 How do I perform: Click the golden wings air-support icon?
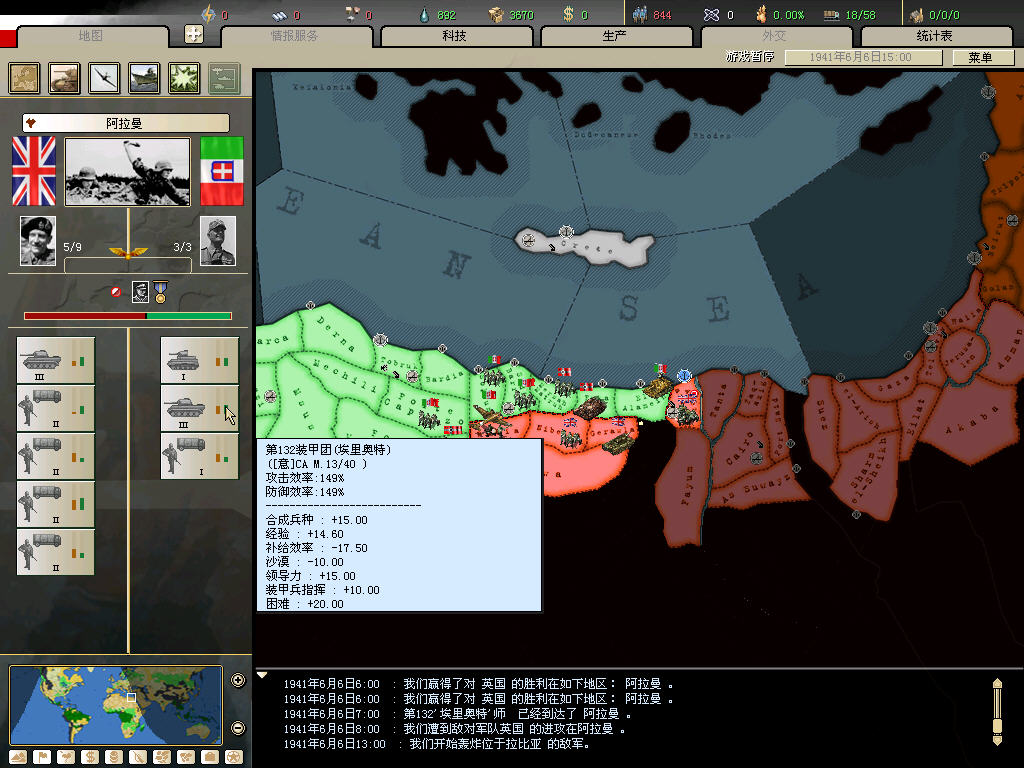pos(128,252)
